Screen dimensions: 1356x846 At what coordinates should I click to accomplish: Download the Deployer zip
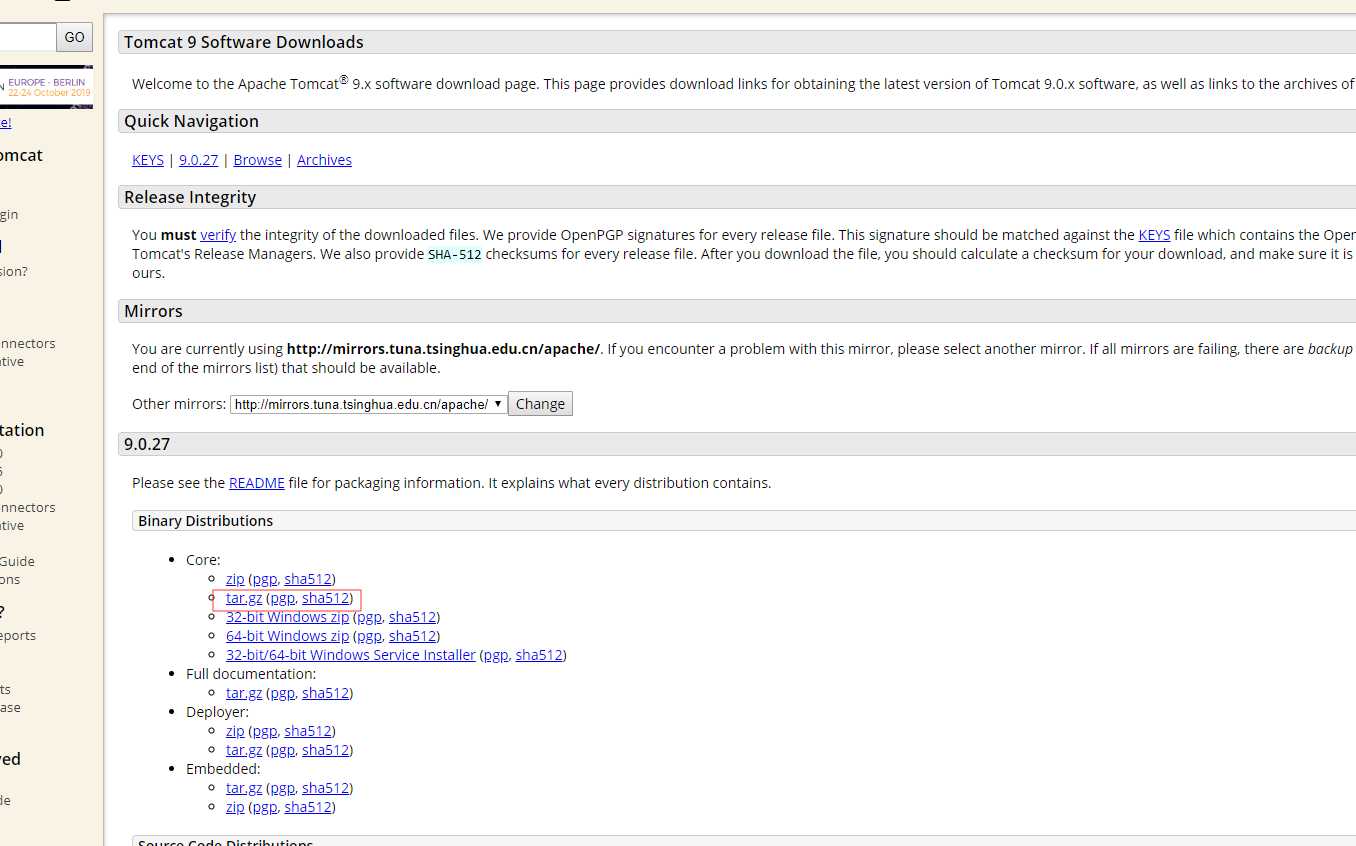click(x=235, y=731)
